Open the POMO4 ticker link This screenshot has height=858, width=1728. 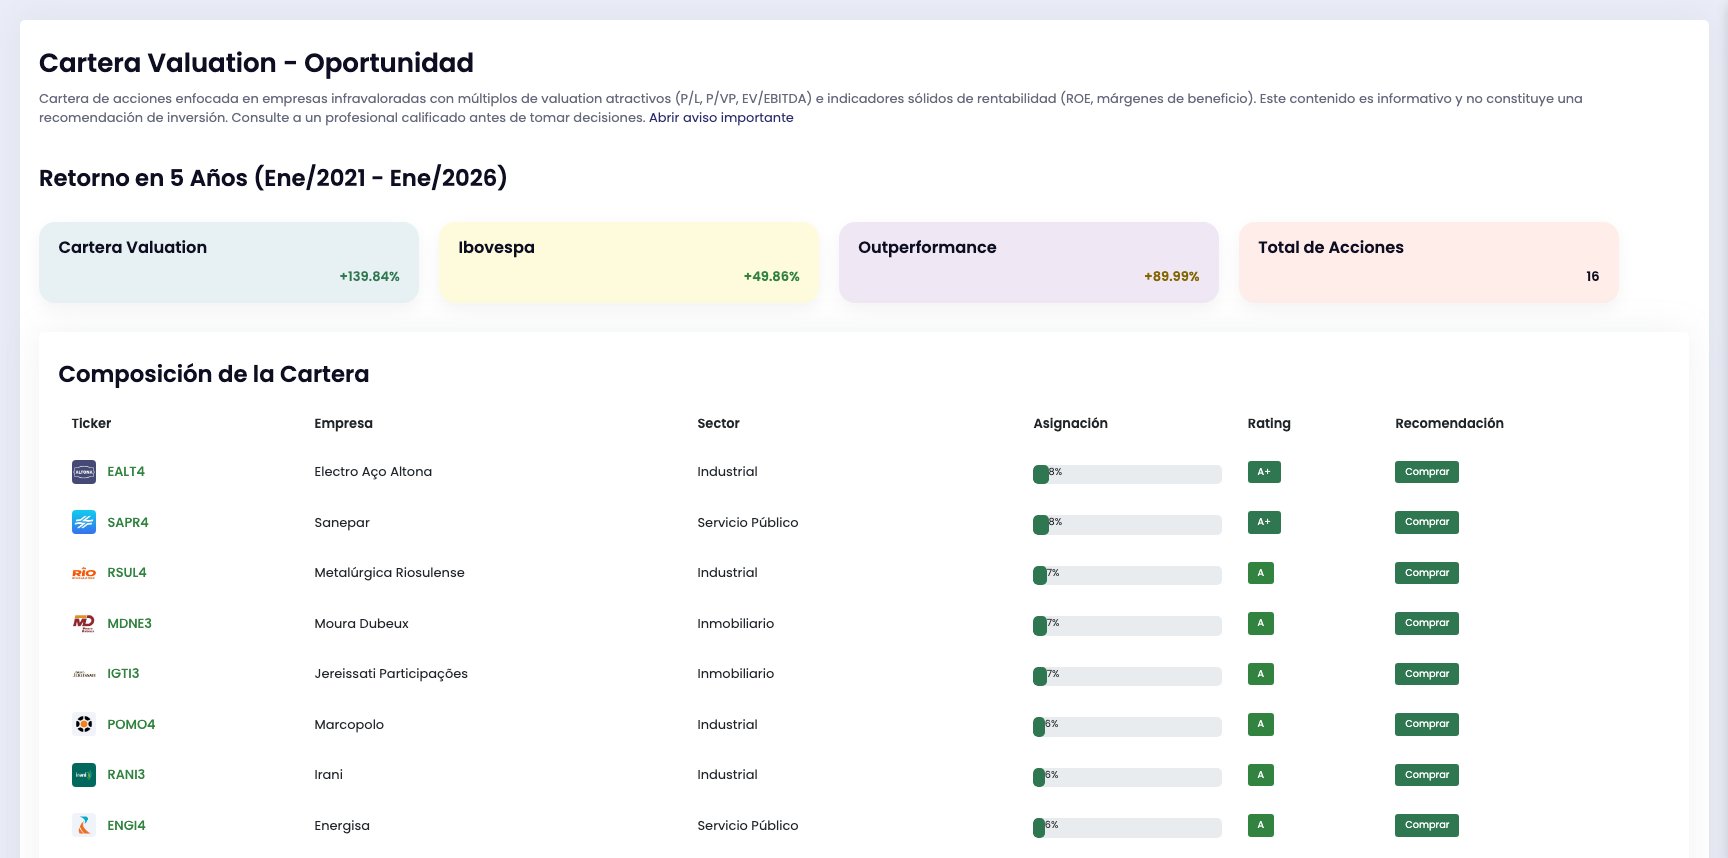point(131,724)
